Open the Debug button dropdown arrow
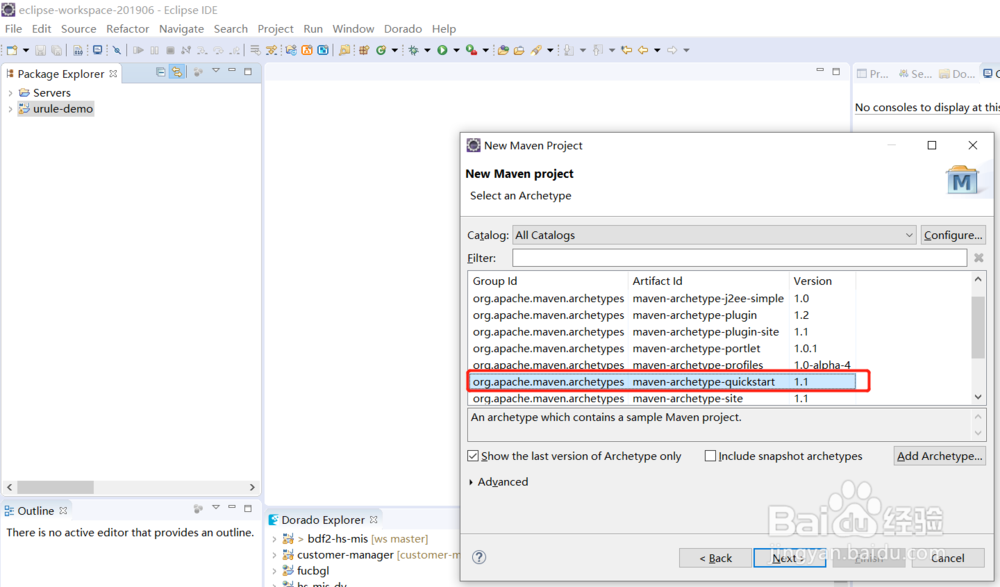Image resolution: width=1000 pixels, height=587 pixels. tap(427, 50)
